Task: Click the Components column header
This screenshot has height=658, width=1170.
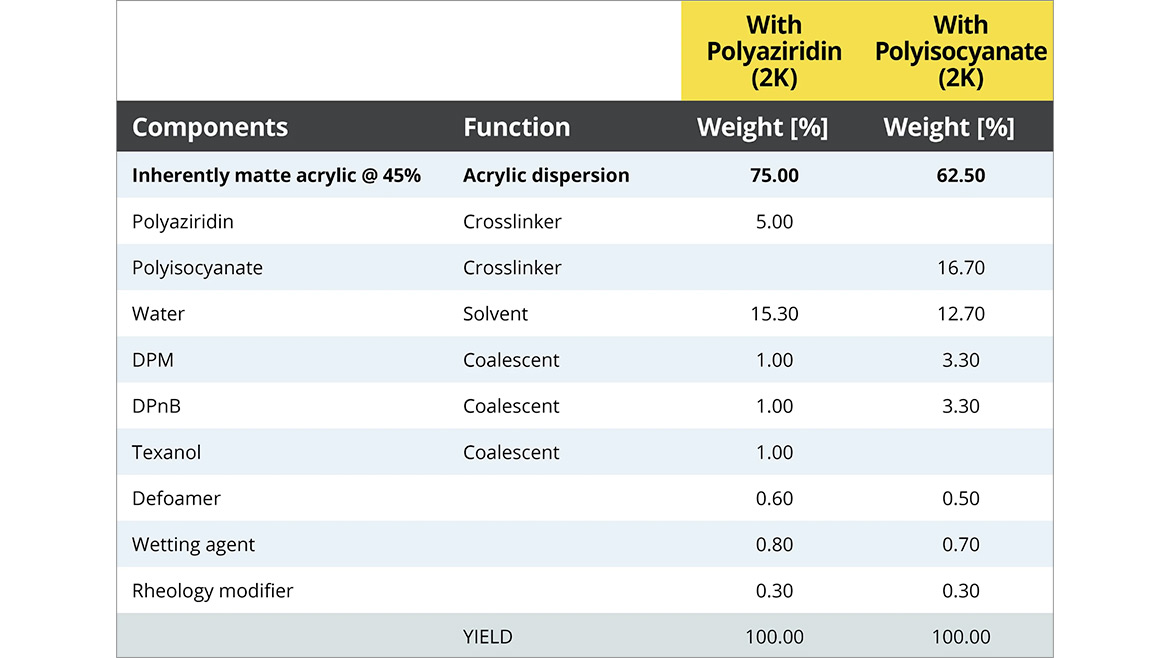Action: tap(210, 127)
